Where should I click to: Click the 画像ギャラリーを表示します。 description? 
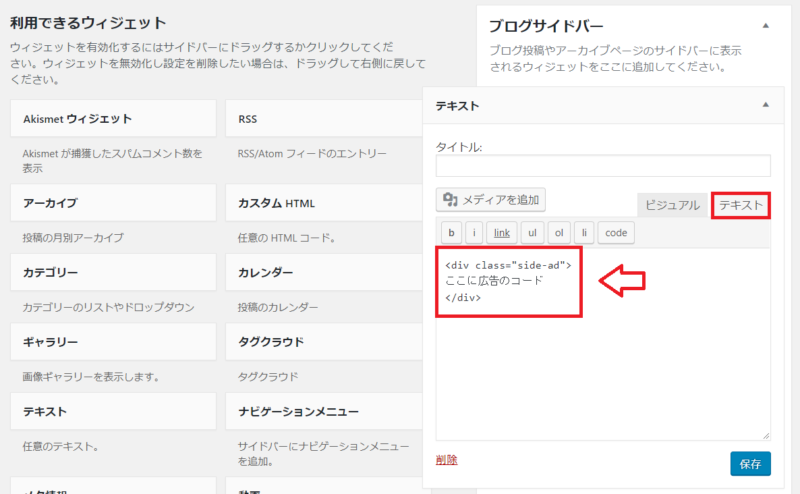coord(91,377)
